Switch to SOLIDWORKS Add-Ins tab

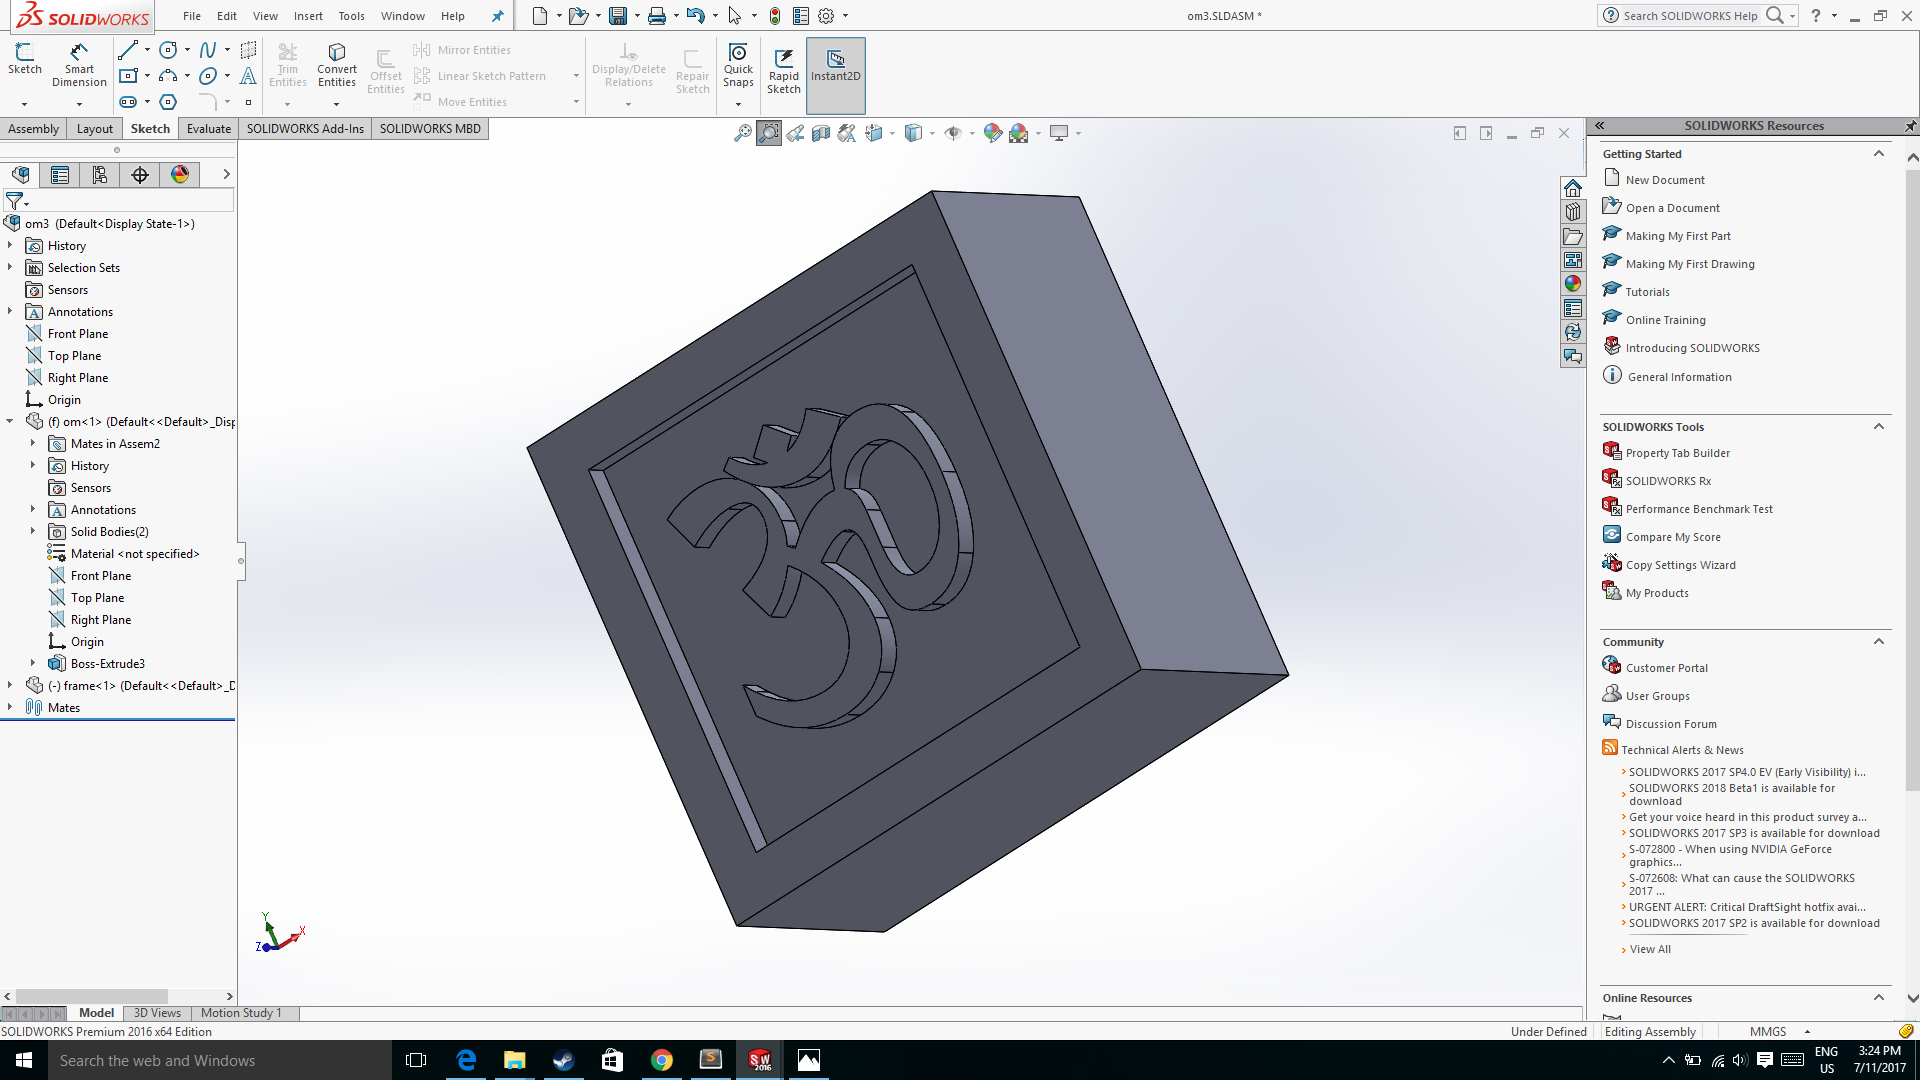click(305, 129)
